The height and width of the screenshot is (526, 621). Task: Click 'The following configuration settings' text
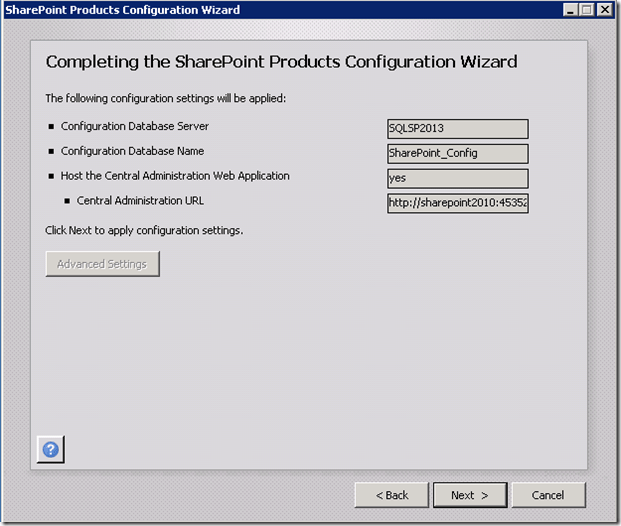click(x=166, y=99)
